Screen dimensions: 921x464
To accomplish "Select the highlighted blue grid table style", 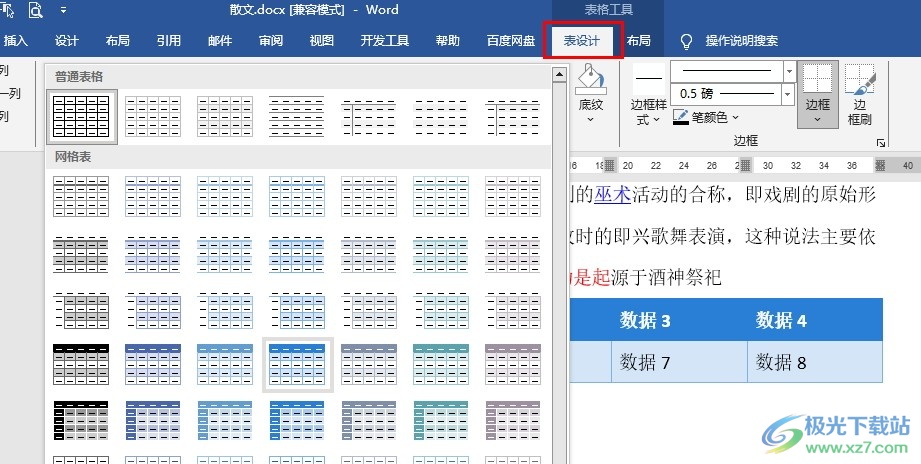I will (x=297, y=364).
